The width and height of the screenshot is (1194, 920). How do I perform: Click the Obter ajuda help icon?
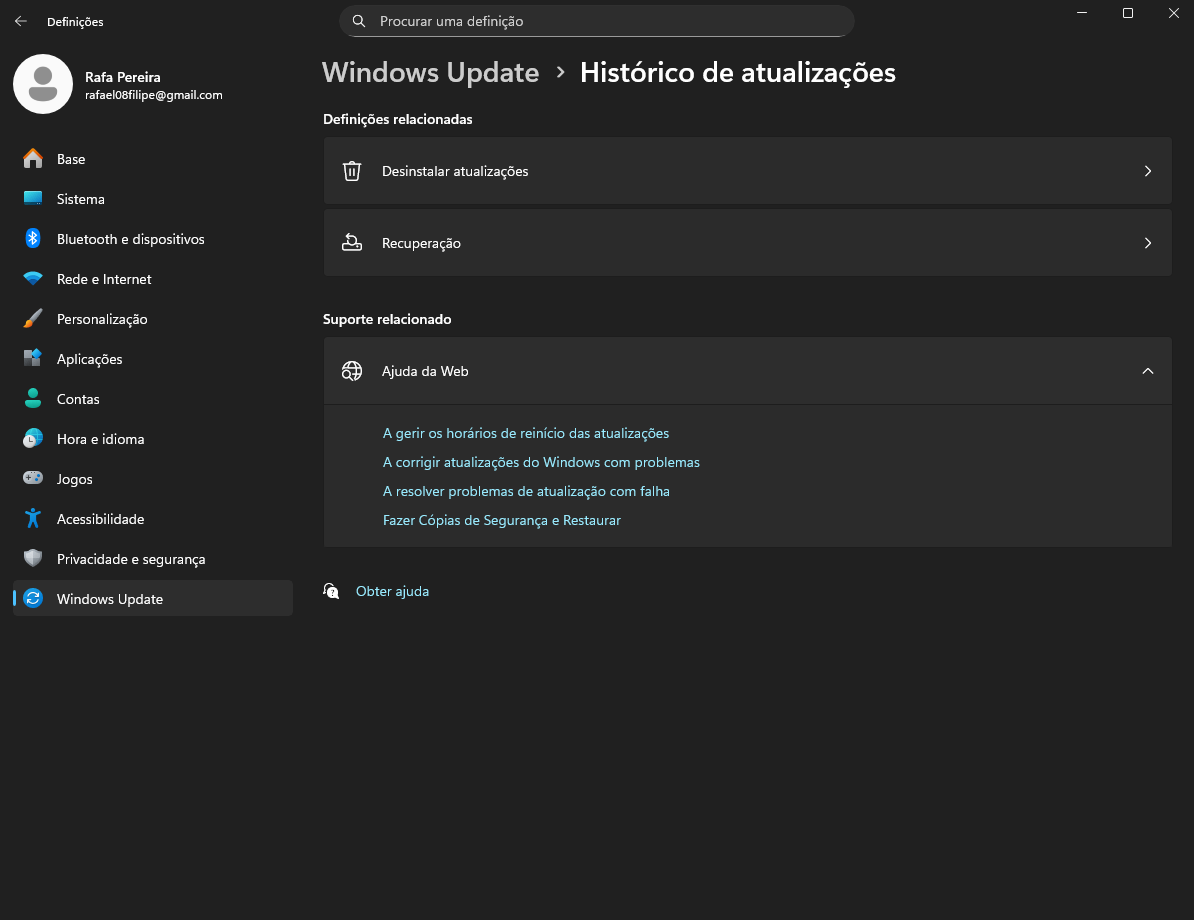[331, 591]
